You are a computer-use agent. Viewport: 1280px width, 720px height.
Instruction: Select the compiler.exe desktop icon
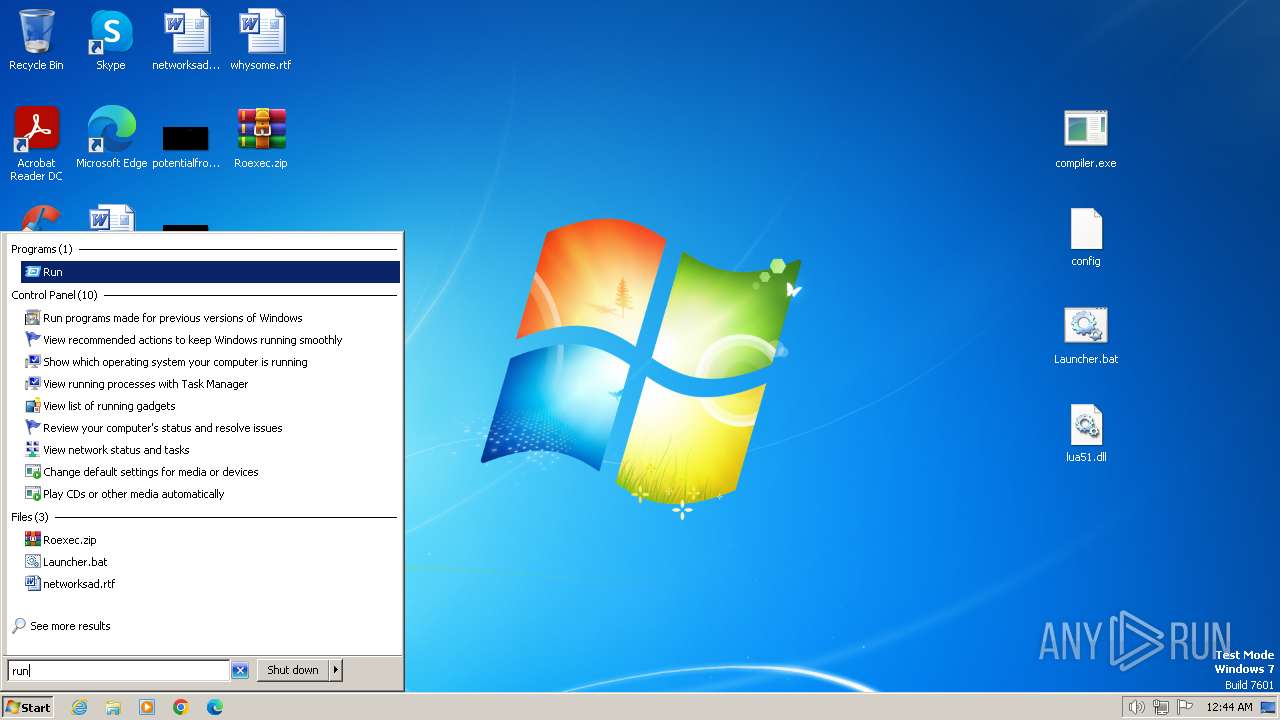(x=1086, y=138)
